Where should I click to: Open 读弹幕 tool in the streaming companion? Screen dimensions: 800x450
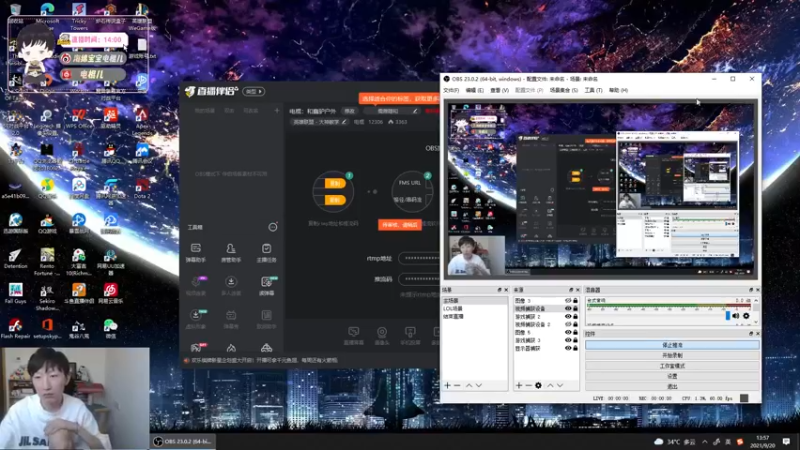pos(266,286)
